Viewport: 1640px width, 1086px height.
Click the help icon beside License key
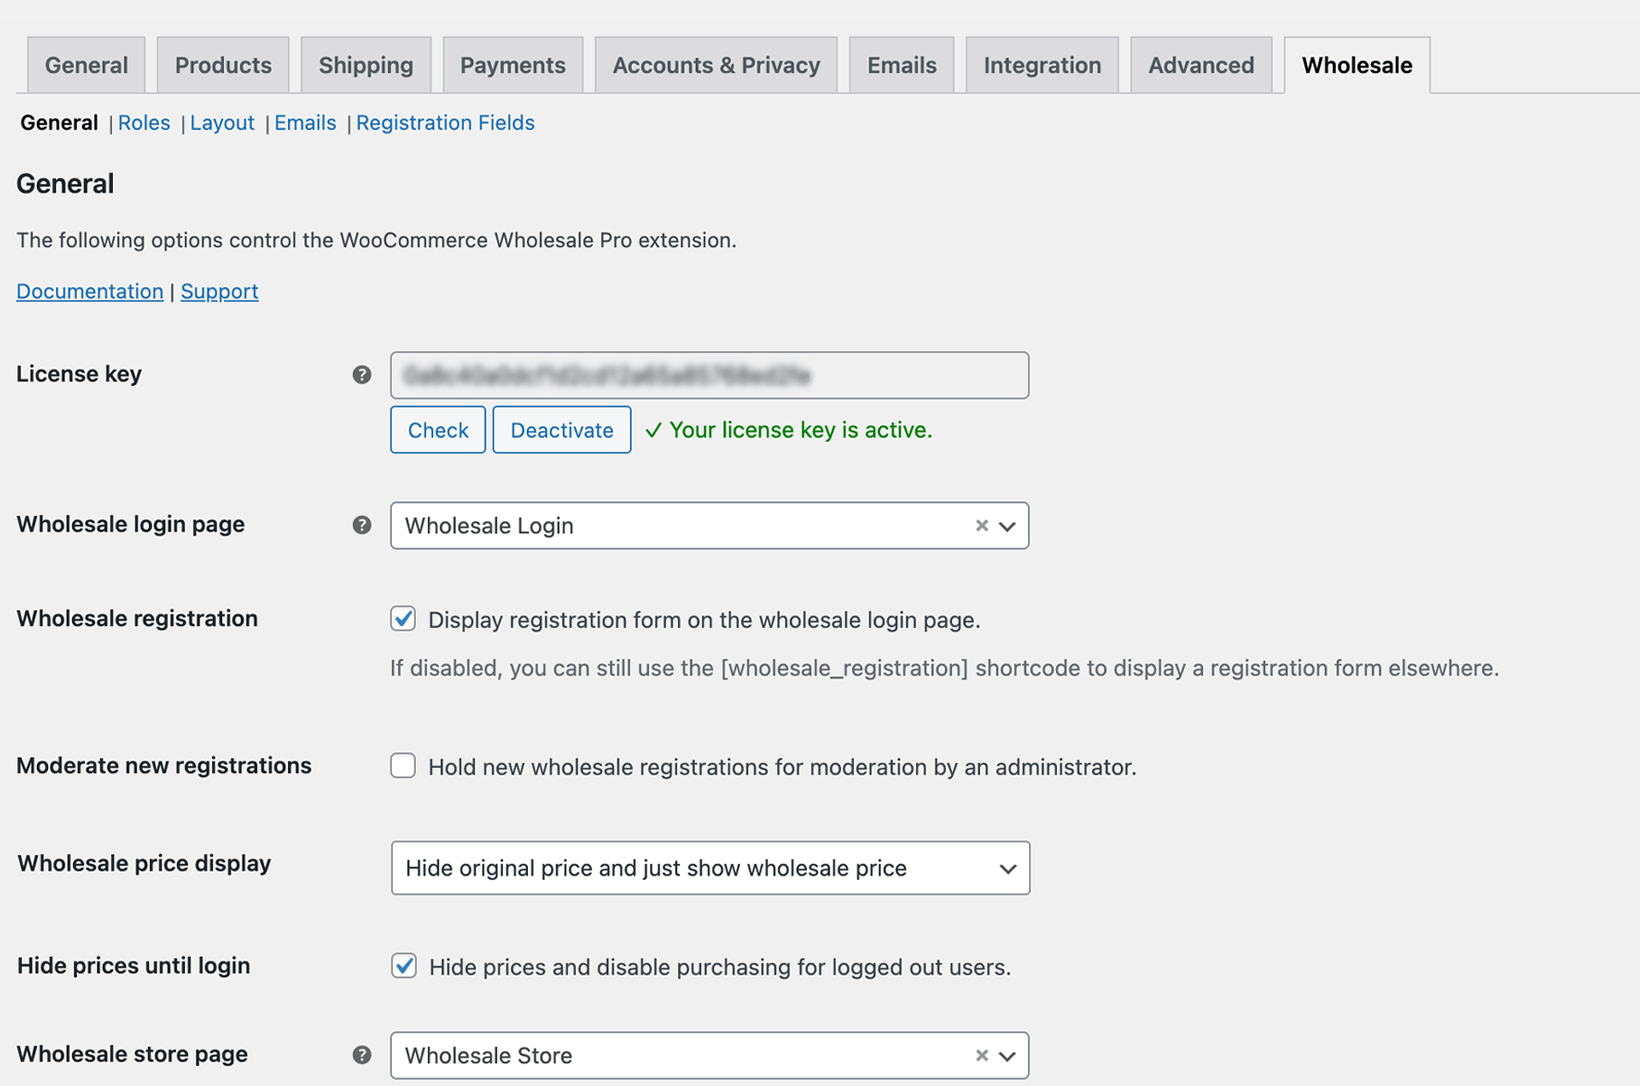click(x=361, y=374)
